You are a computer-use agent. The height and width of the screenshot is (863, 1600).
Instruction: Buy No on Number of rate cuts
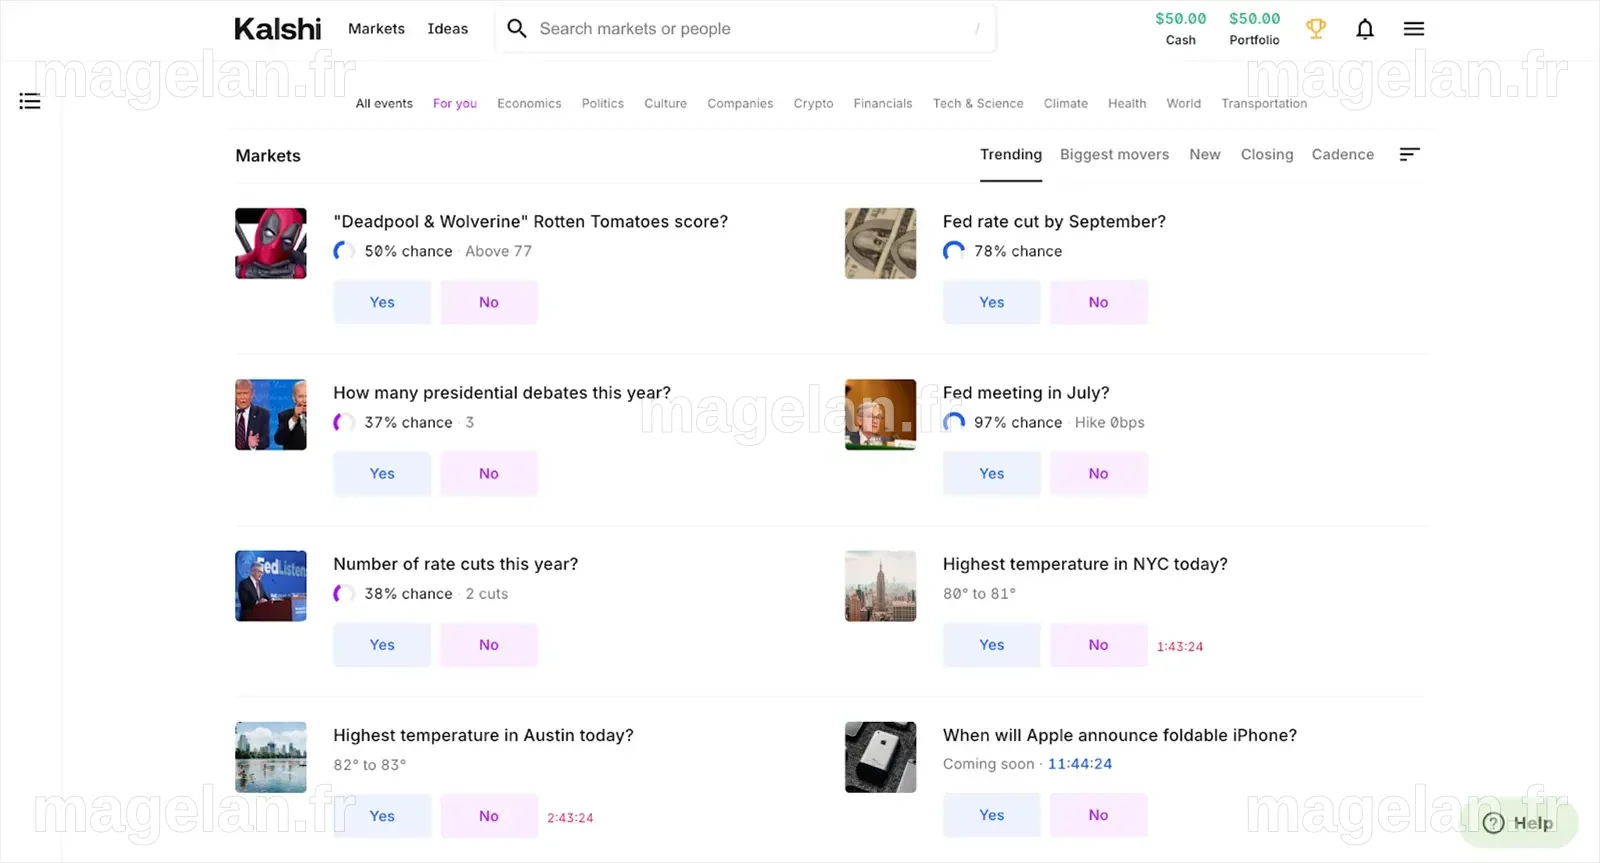click(x=489, y=645)
